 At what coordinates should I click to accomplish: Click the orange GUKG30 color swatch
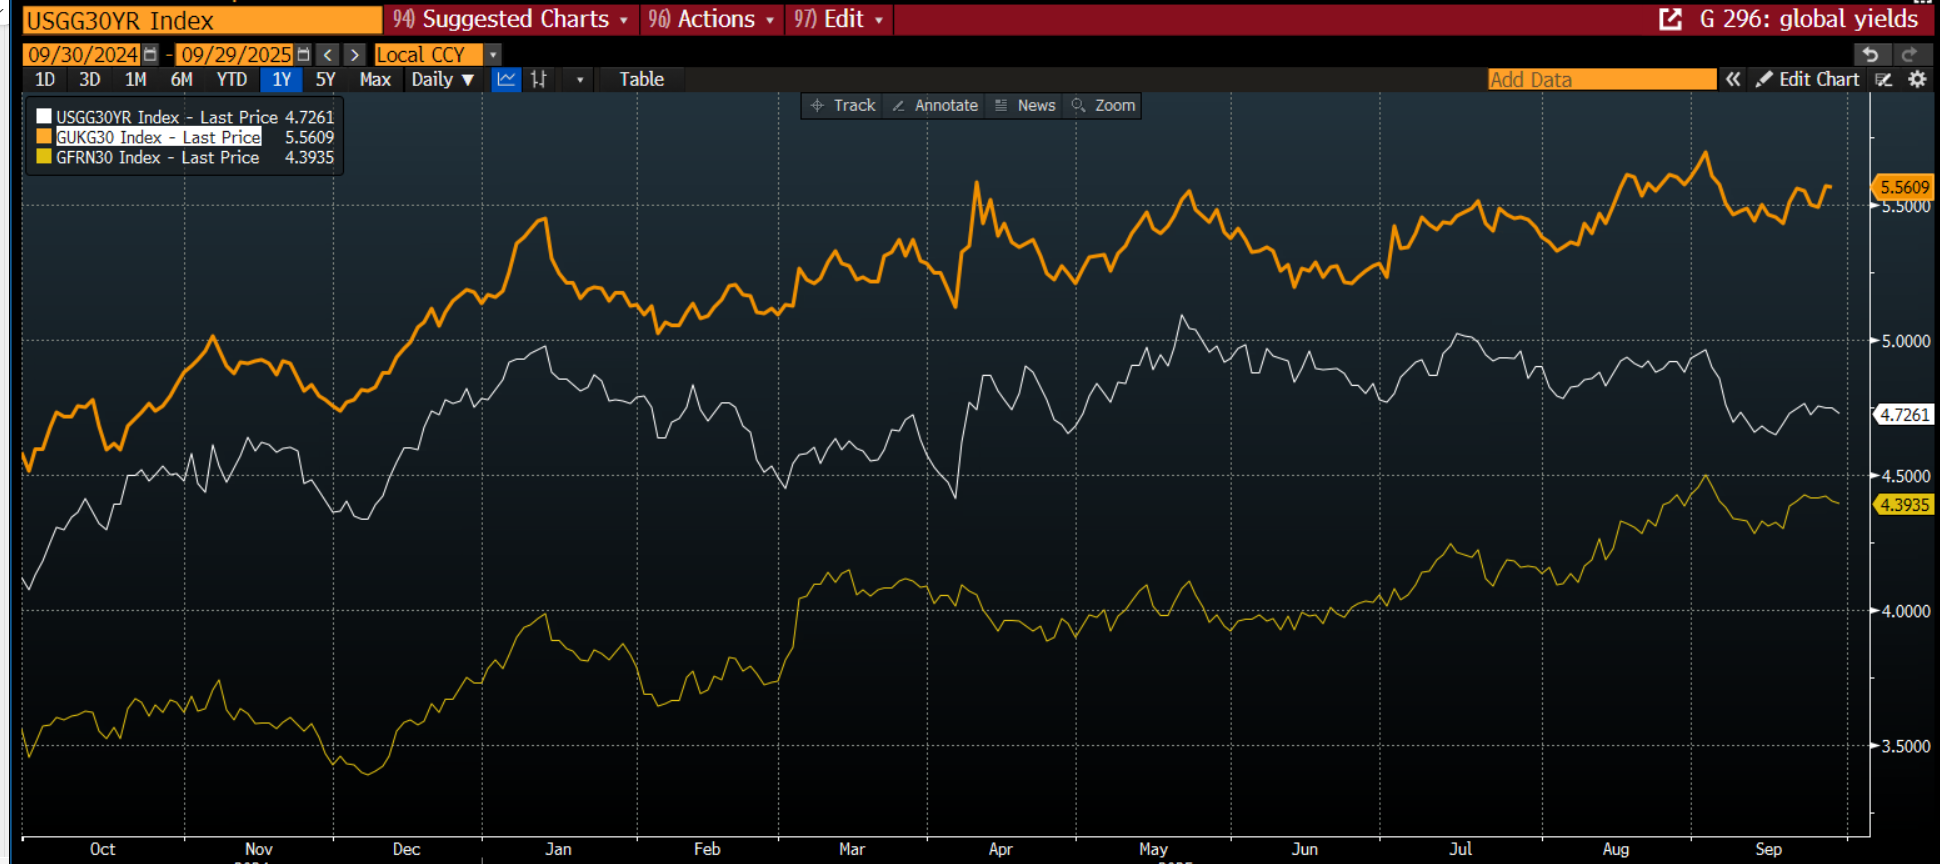[x=44, y=136]
